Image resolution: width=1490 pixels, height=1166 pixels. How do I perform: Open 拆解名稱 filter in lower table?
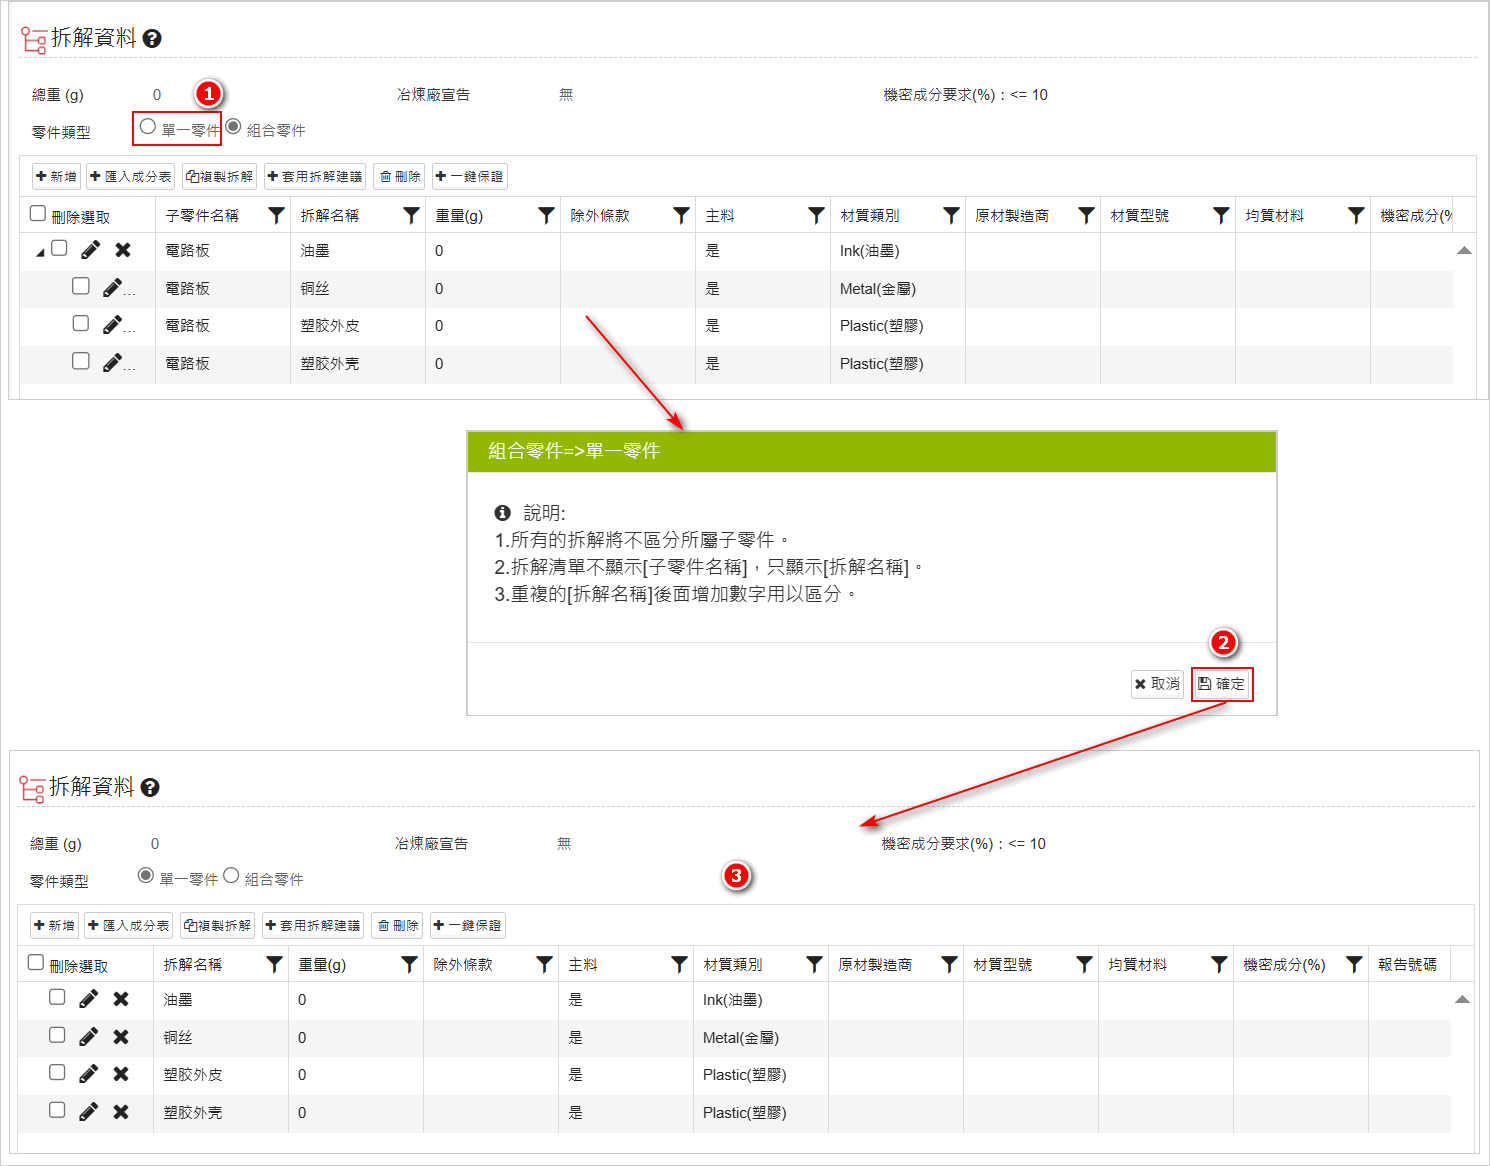tap(275, 964)
